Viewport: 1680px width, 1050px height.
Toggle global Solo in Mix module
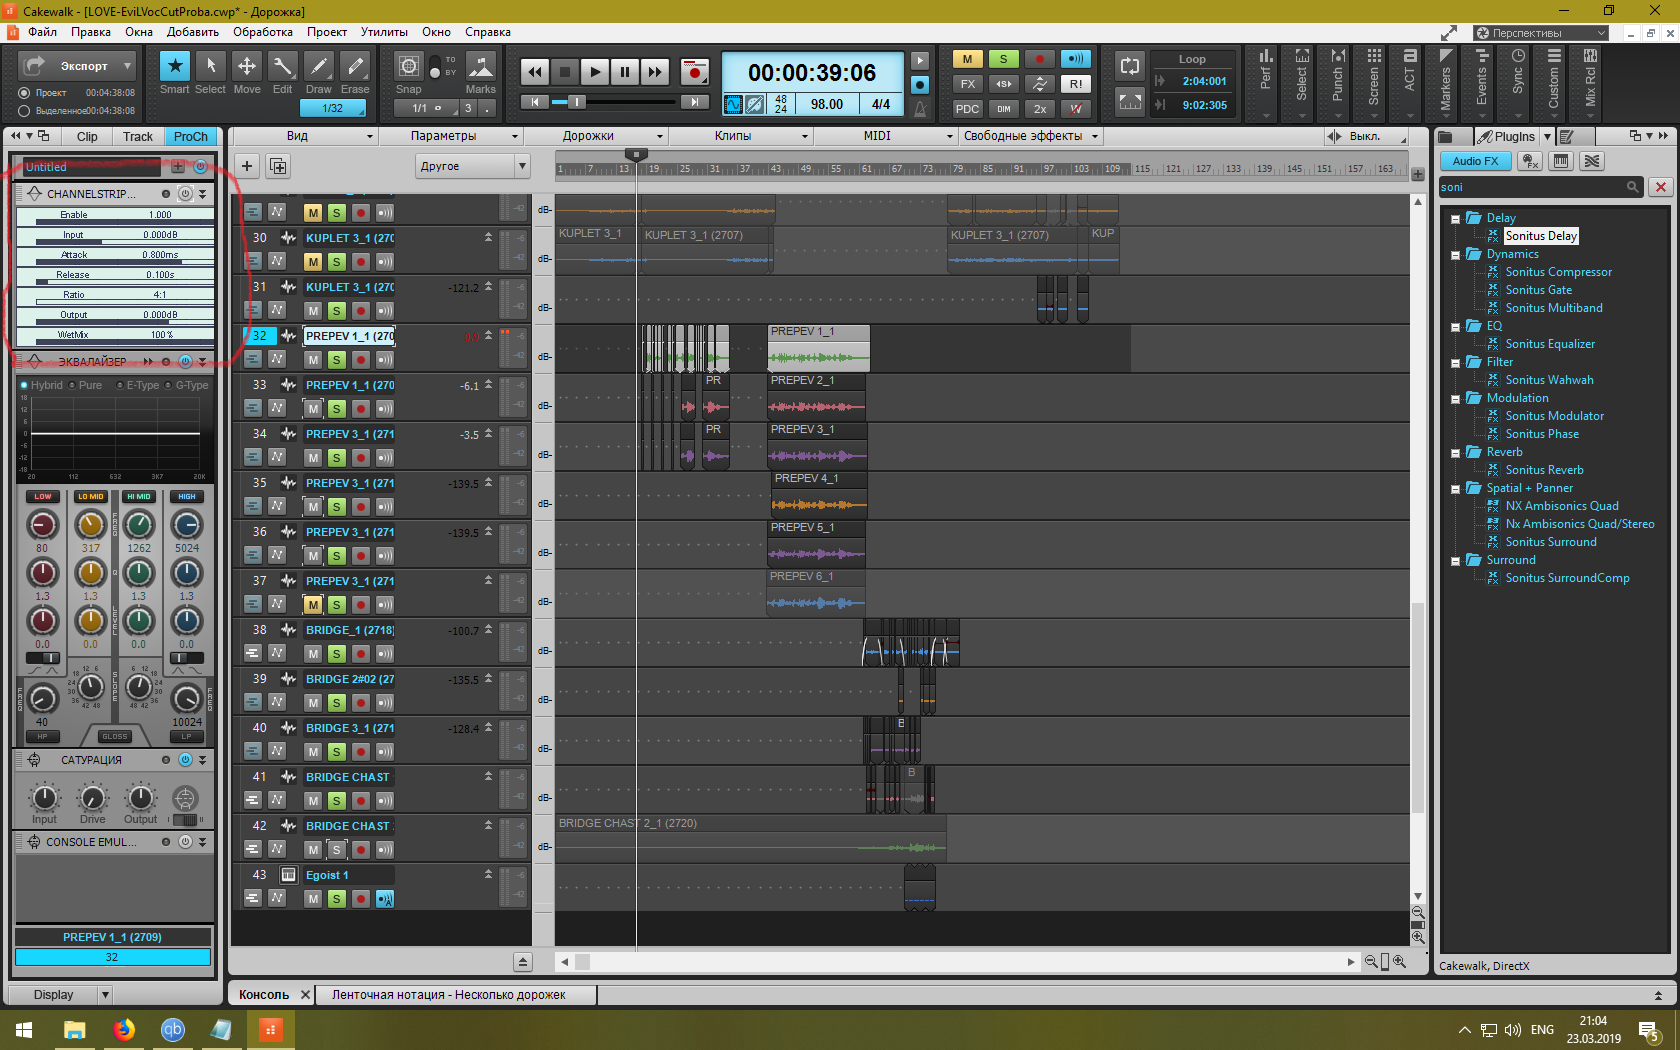pos(1003,59)
